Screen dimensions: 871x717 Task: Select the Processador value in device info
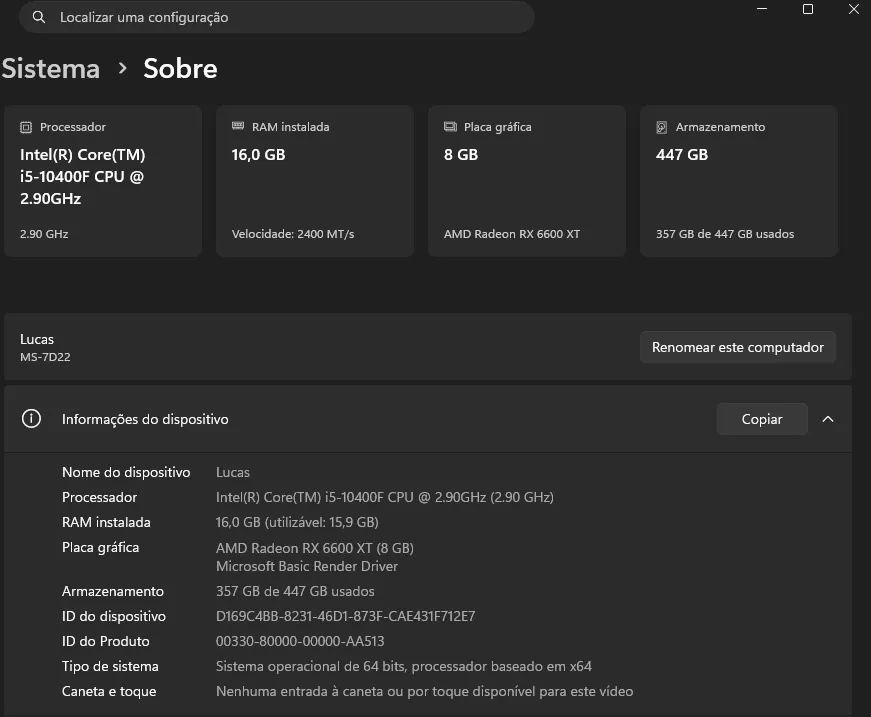[384, 497]
